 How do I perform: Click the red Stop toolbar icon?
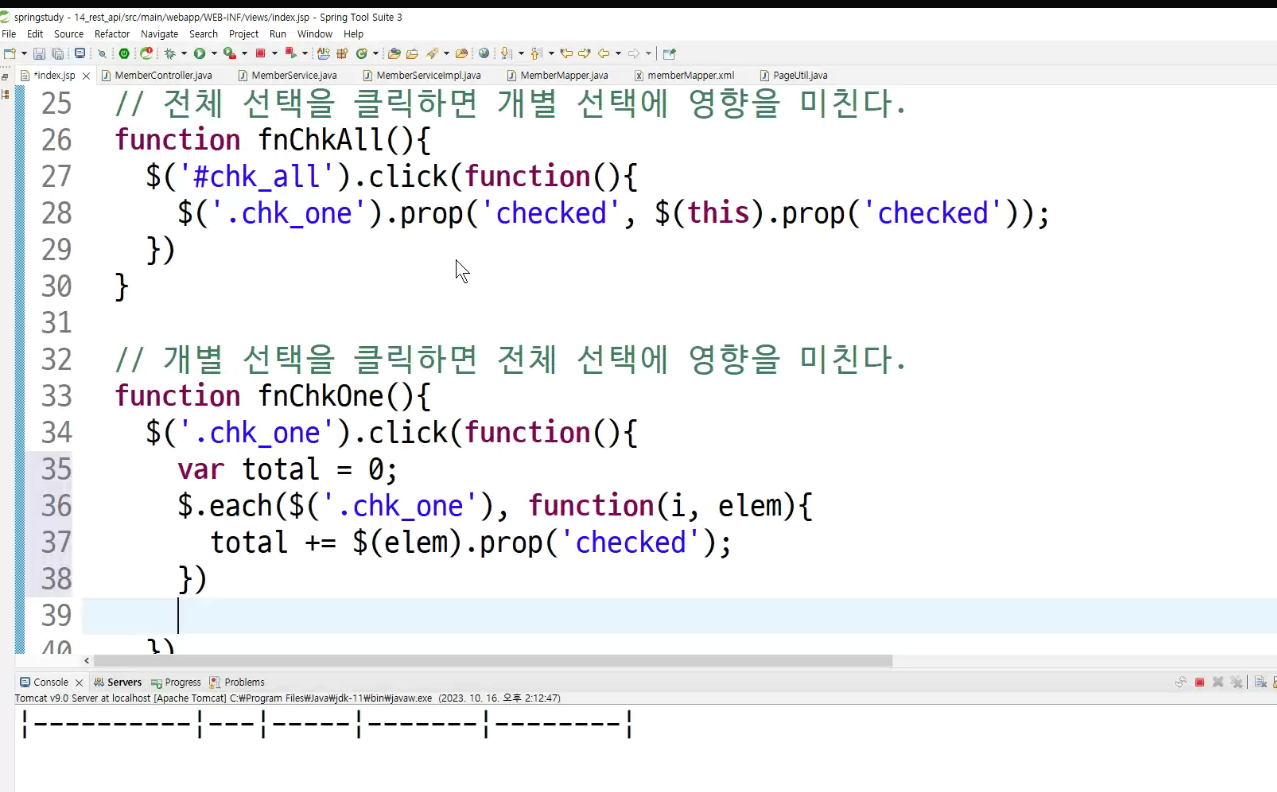260,53
